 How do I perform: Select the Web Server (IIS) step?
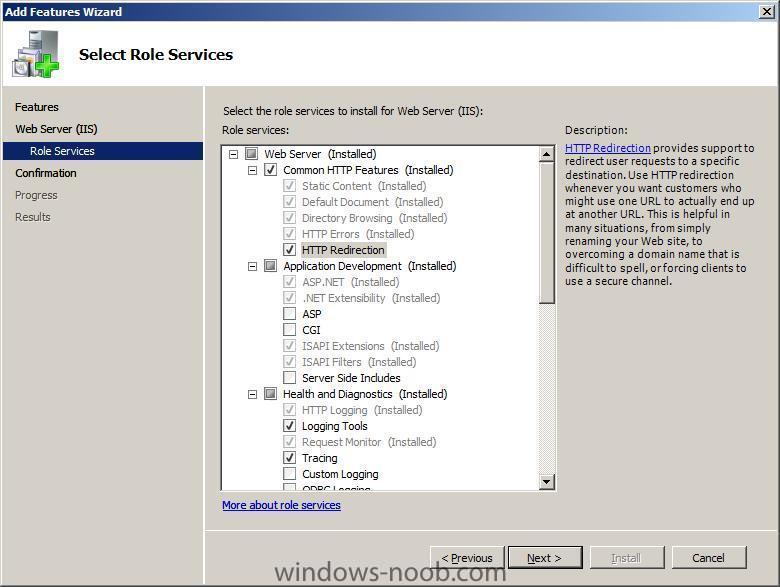pos(56,129)
